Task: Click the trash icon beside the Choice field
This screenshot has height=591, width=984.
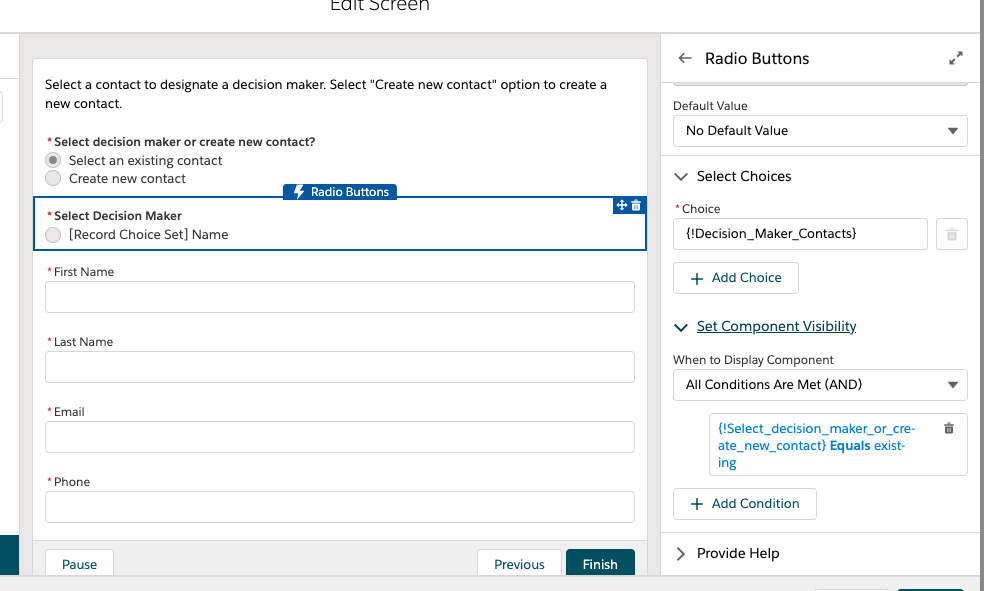Action: 951,234
